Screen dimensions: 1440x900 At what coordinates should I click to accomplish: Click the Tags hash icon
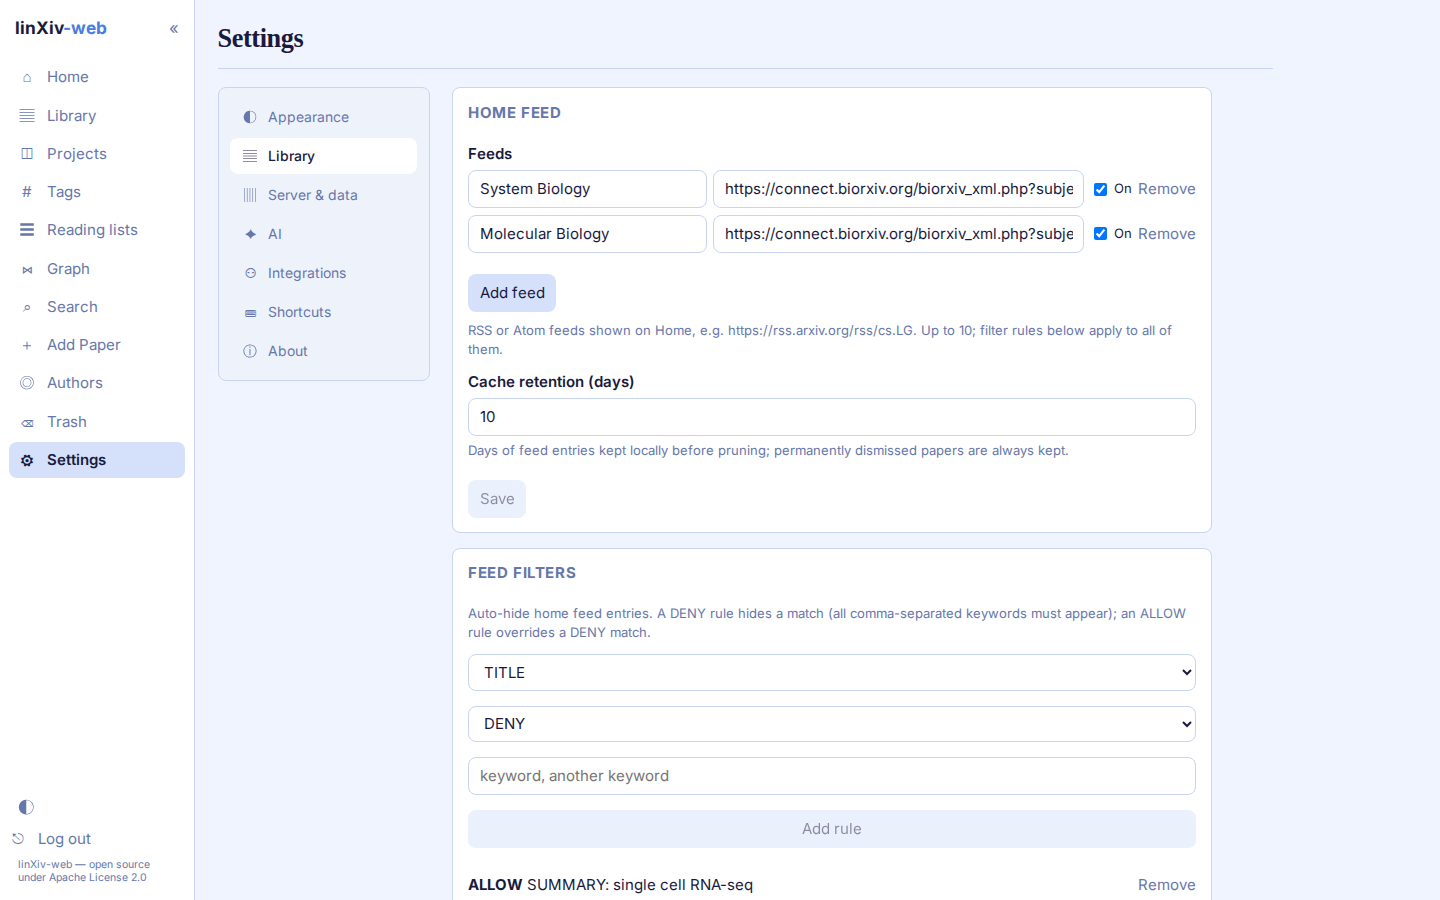(x=27, y=192)
